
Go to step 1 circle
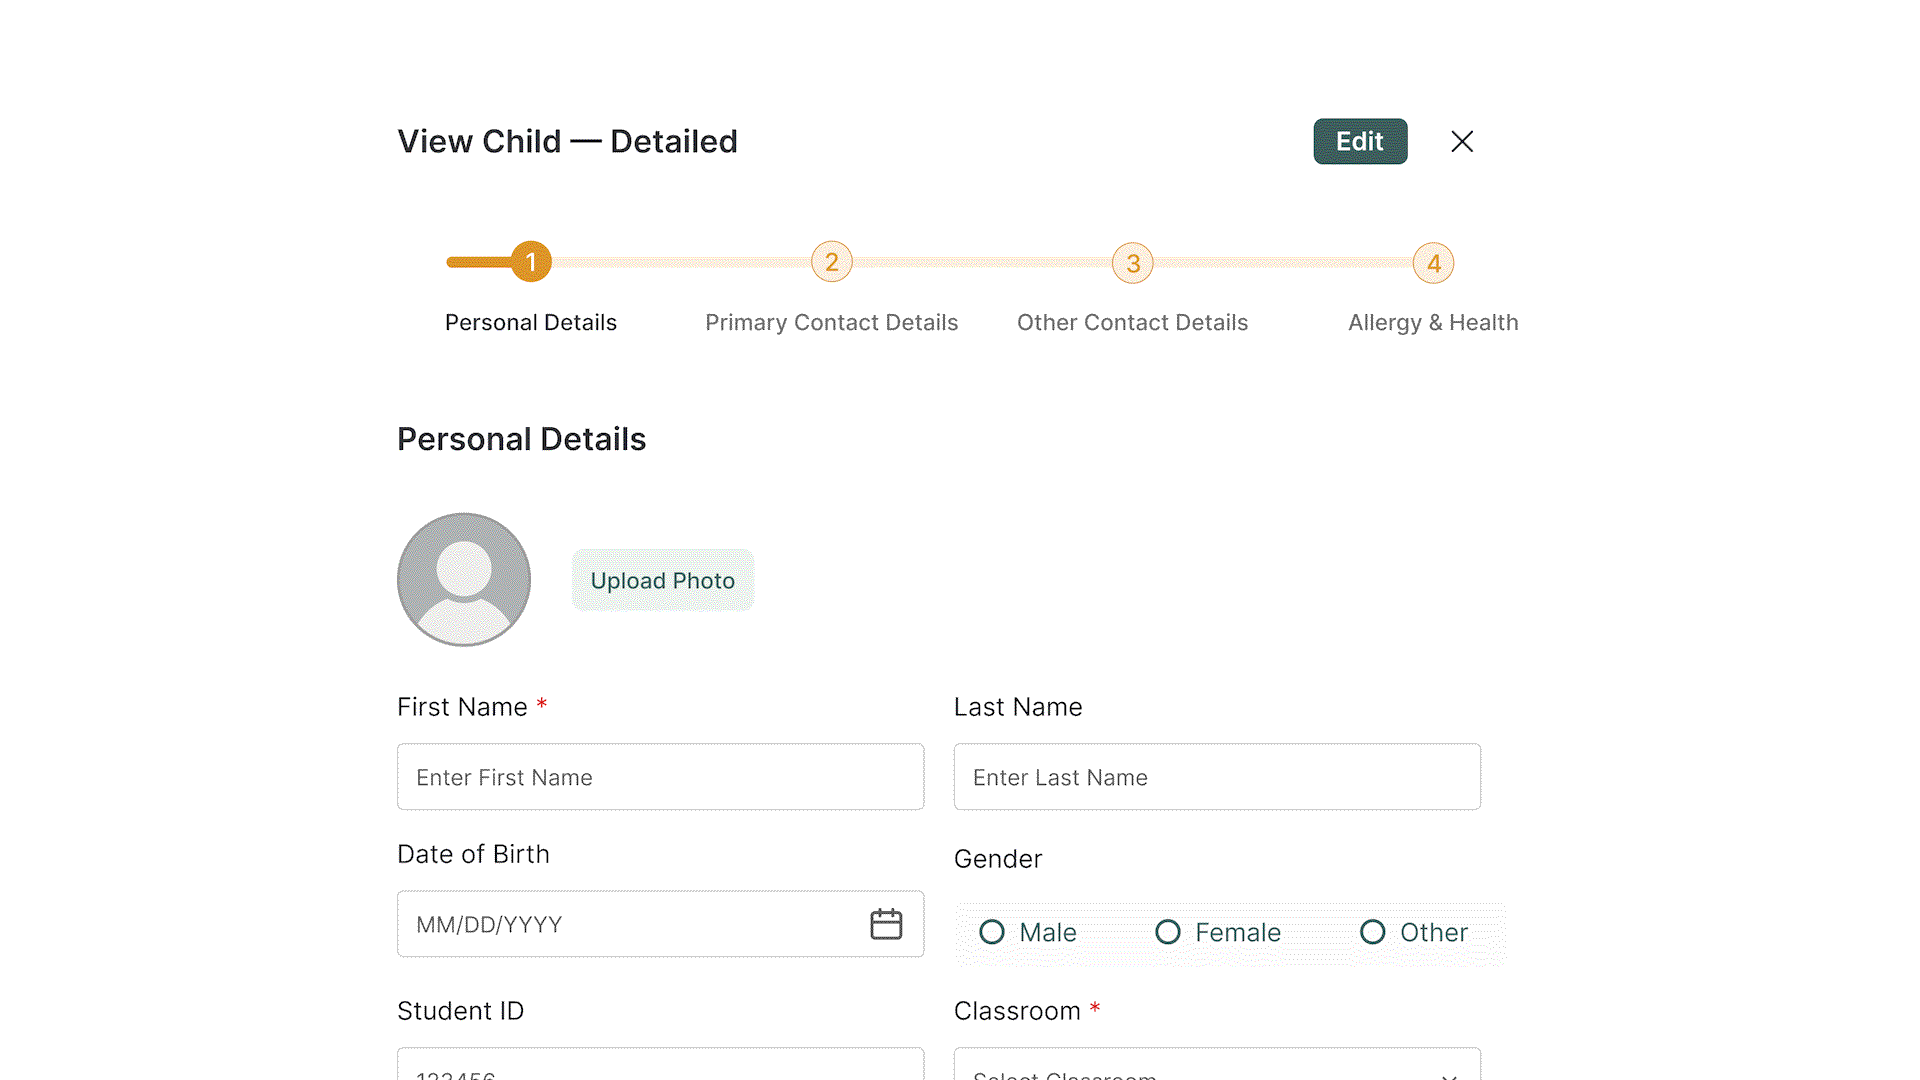[531, 262]
